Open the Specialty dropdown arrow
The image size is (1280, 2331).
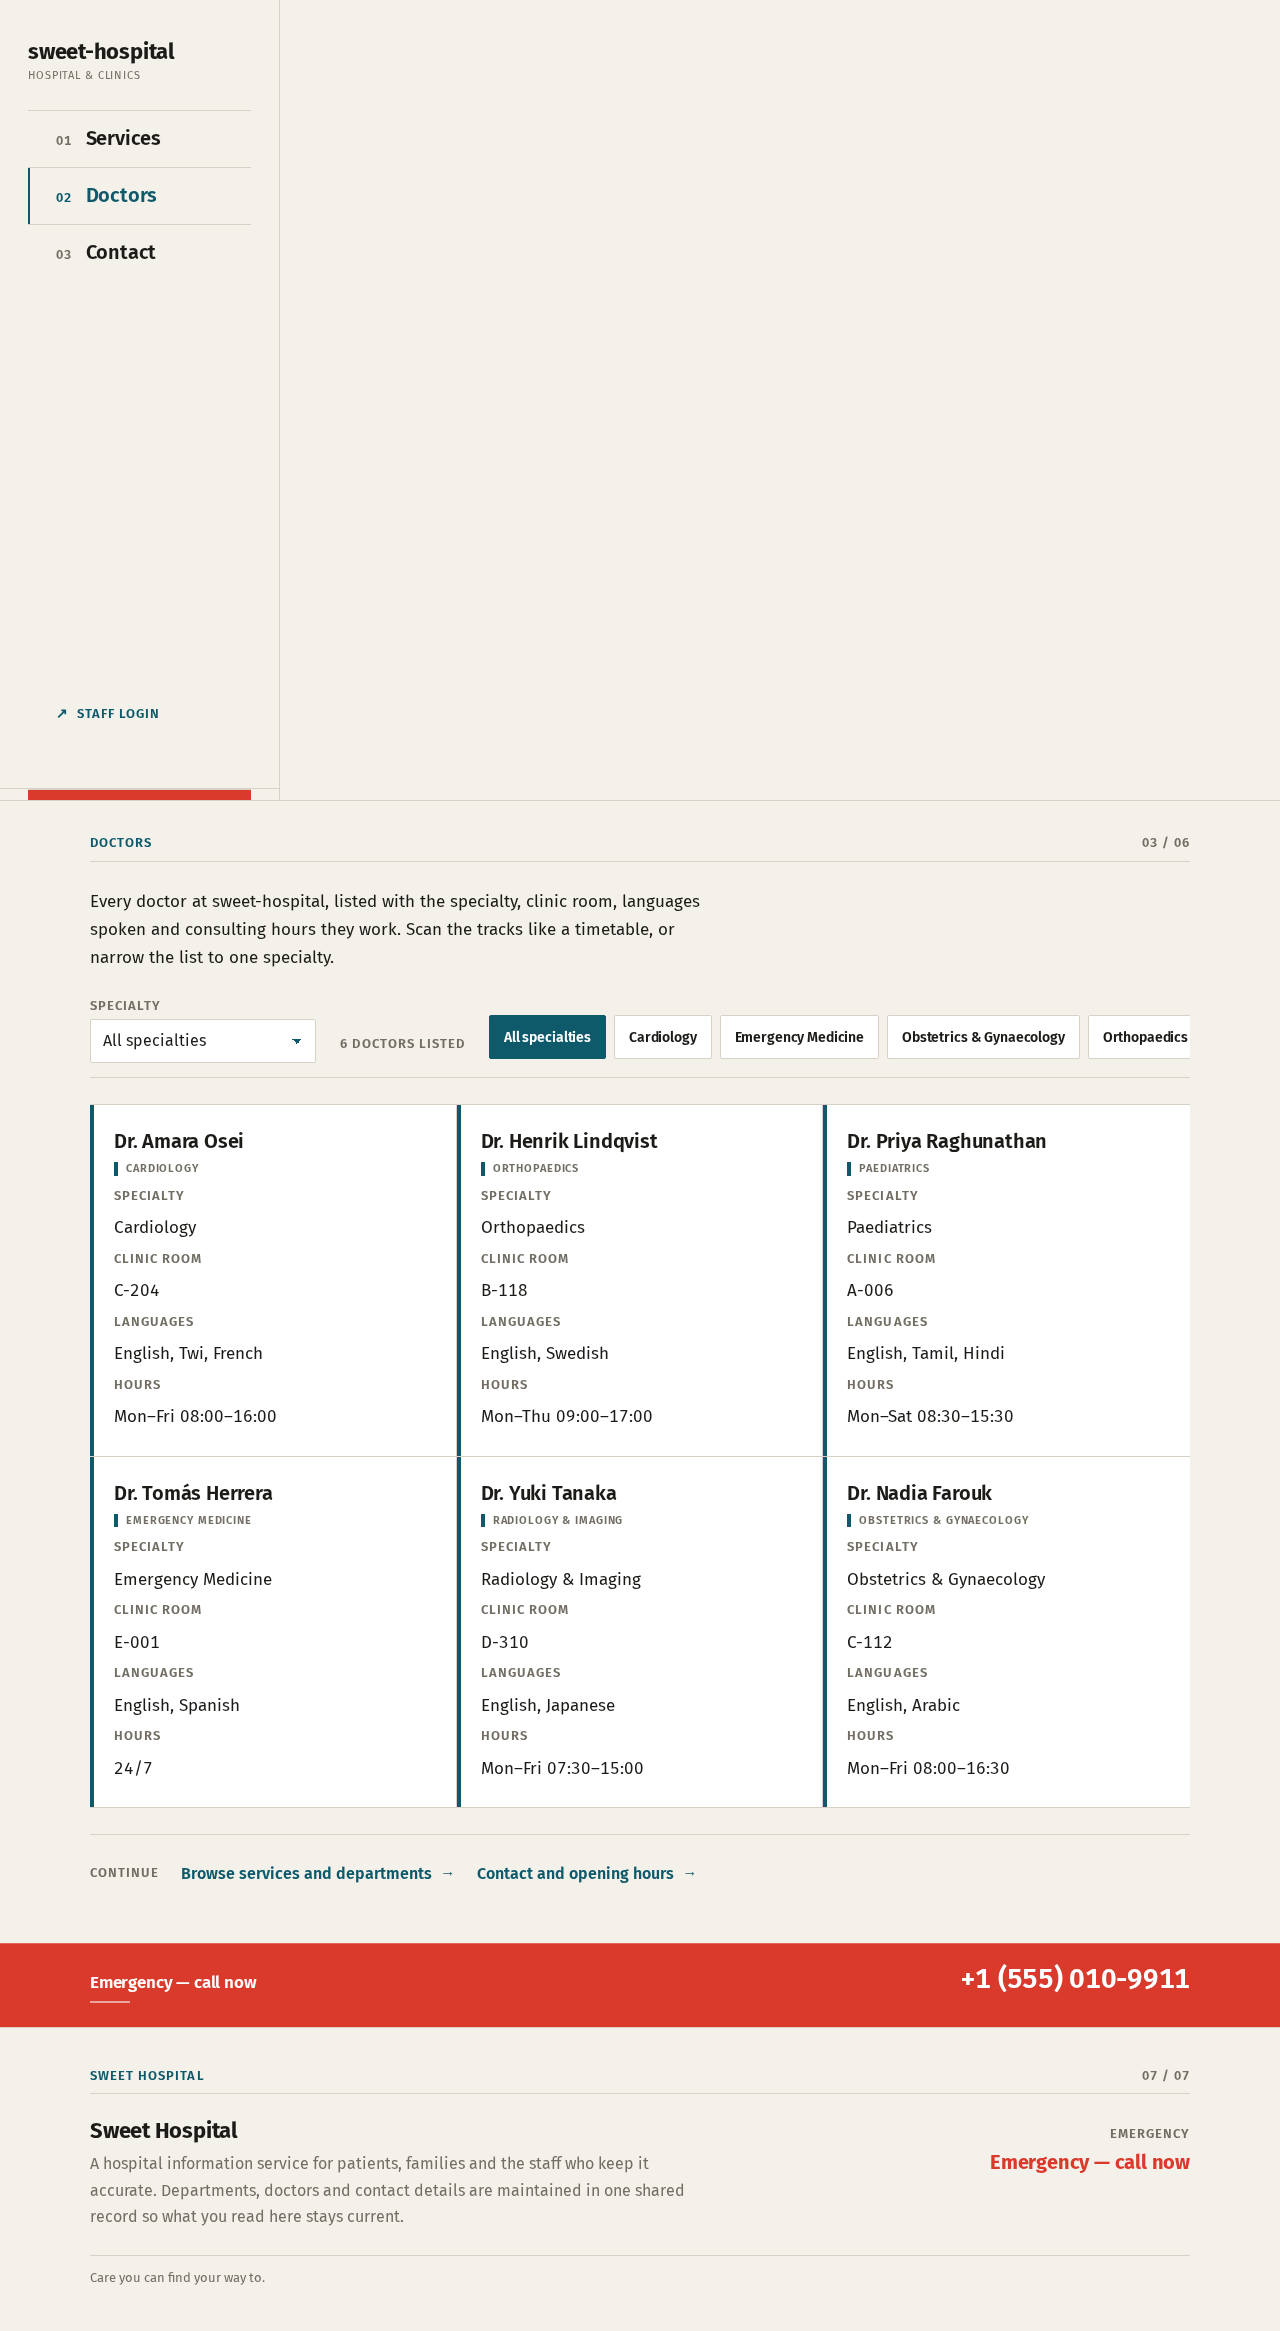[296, 1041]
